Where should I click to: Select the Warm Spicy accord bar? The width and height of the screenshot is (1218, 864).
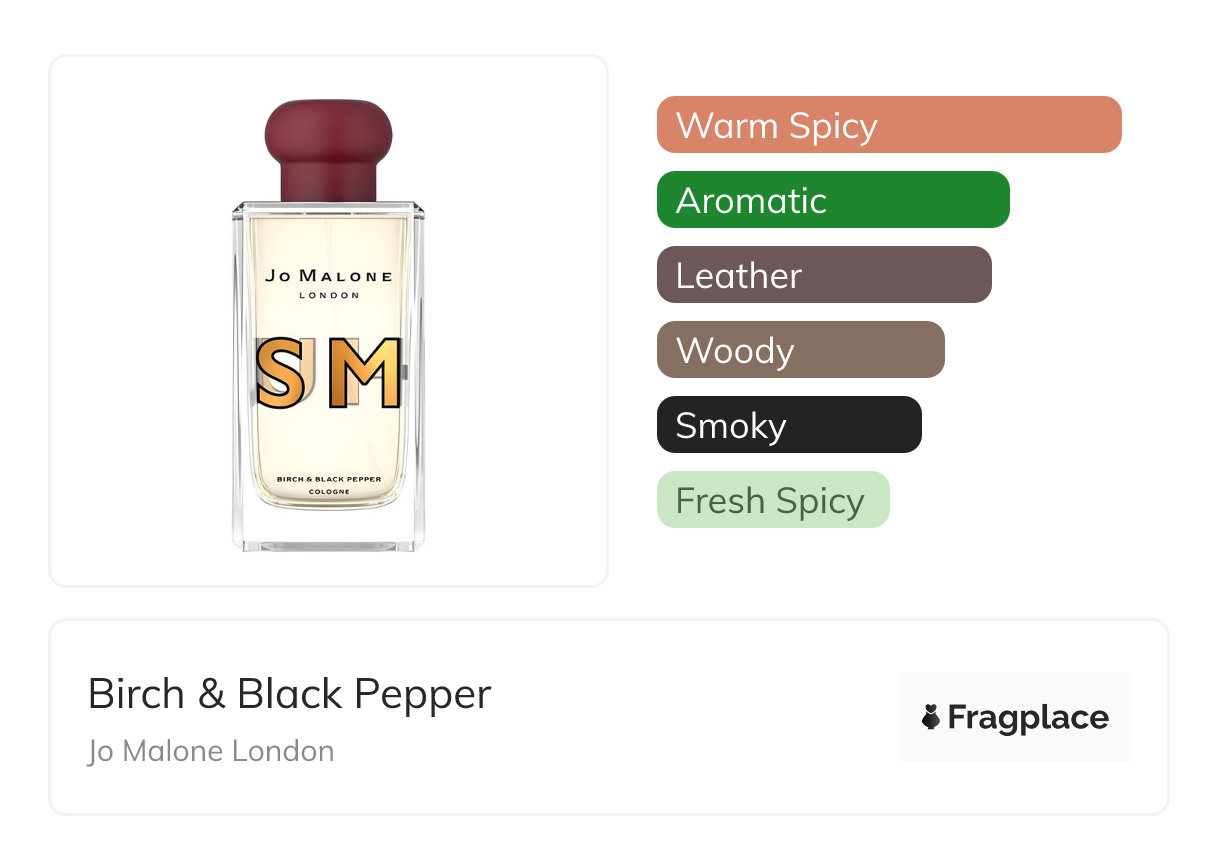(888, 125)
